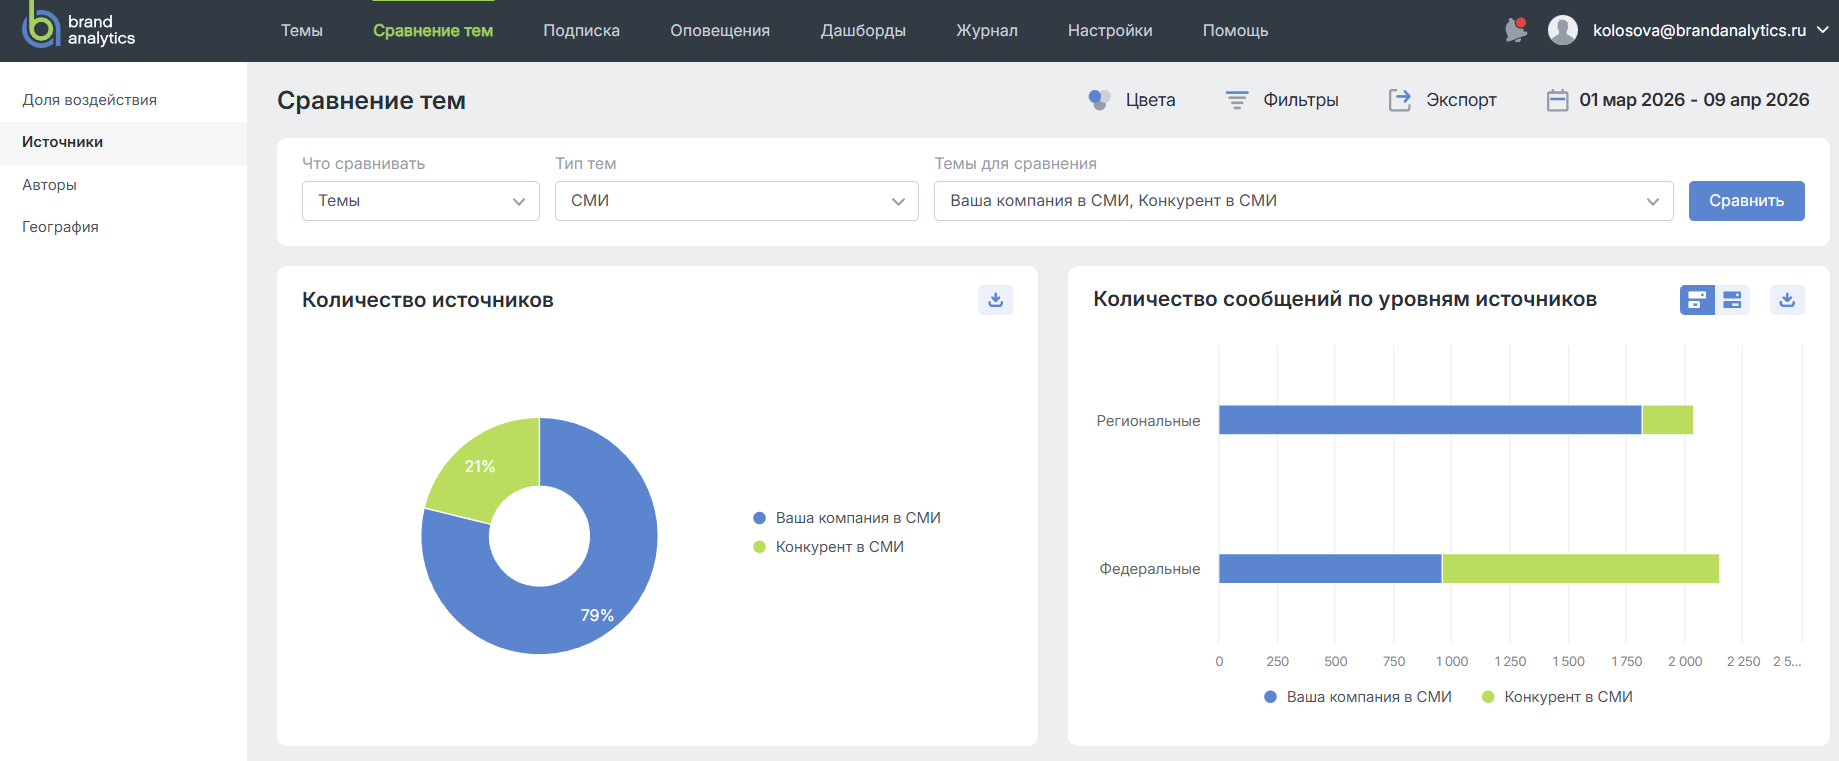The image size is (1839, 761).
Task: Click the Цвета label
Action: 1150,100
